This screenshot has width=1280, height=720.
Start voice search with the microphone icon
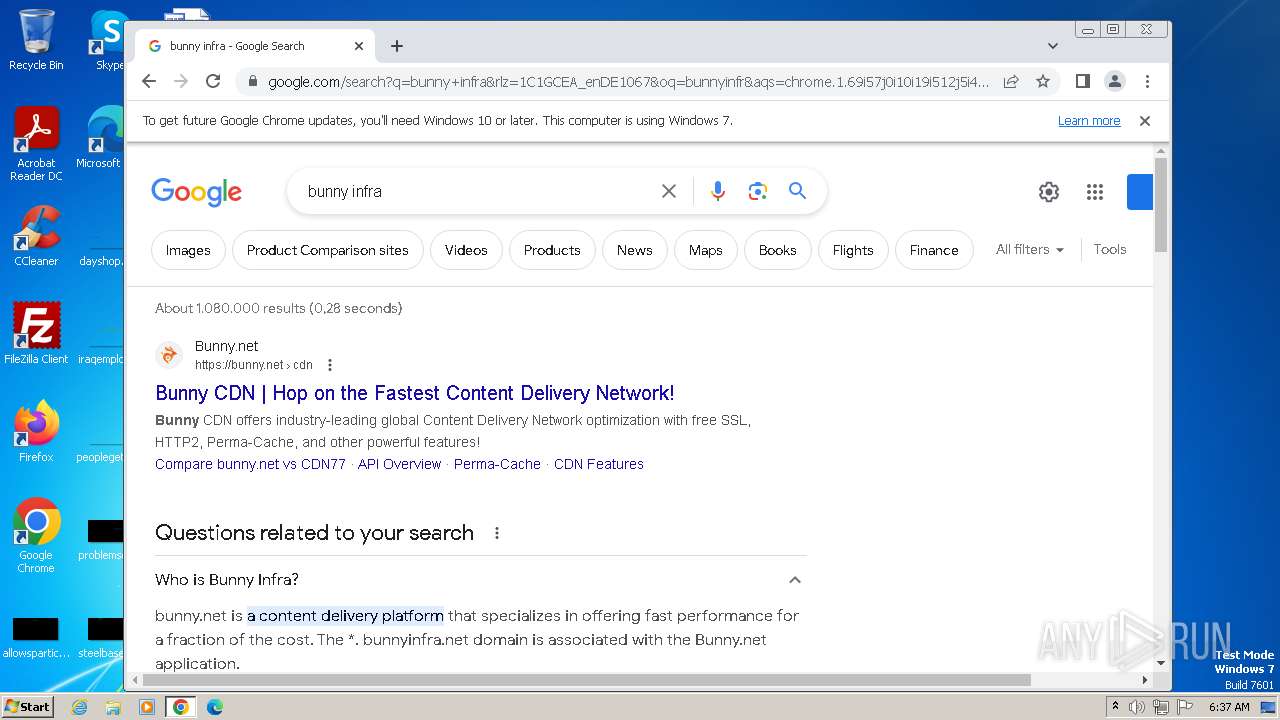click(x=717, y=191)
